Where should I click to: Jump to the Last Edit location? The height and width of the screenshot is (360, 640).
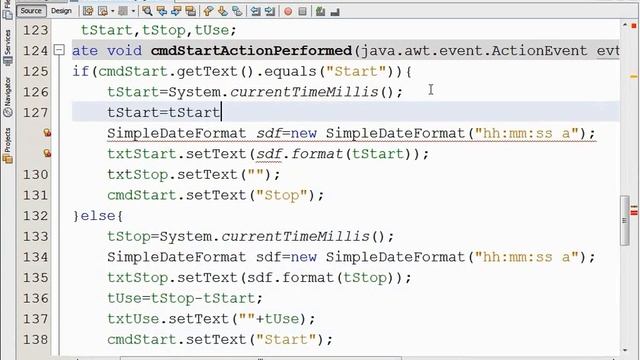[88, 11]
